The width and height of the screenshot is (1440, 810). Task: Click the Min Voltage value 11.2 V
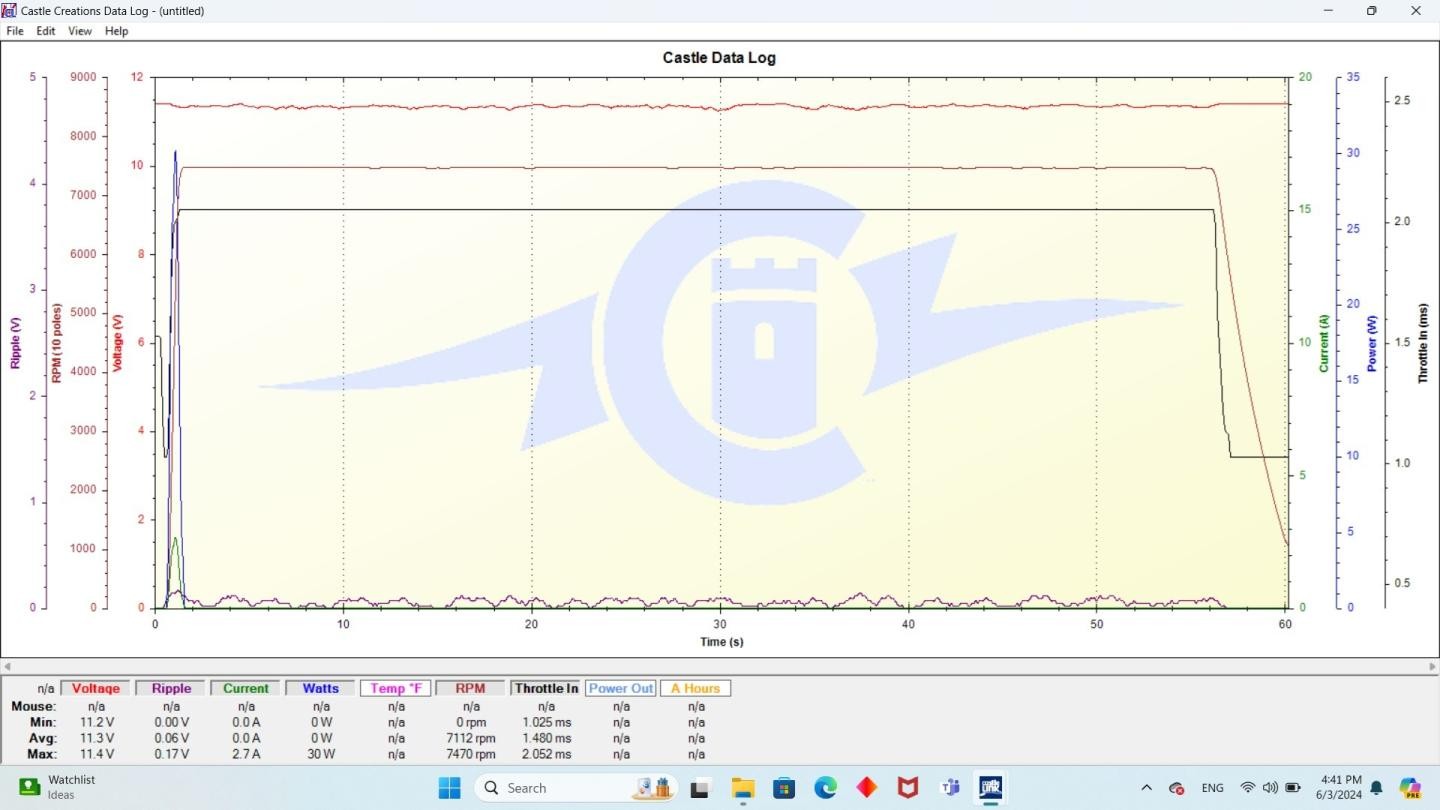pos(96,722)
